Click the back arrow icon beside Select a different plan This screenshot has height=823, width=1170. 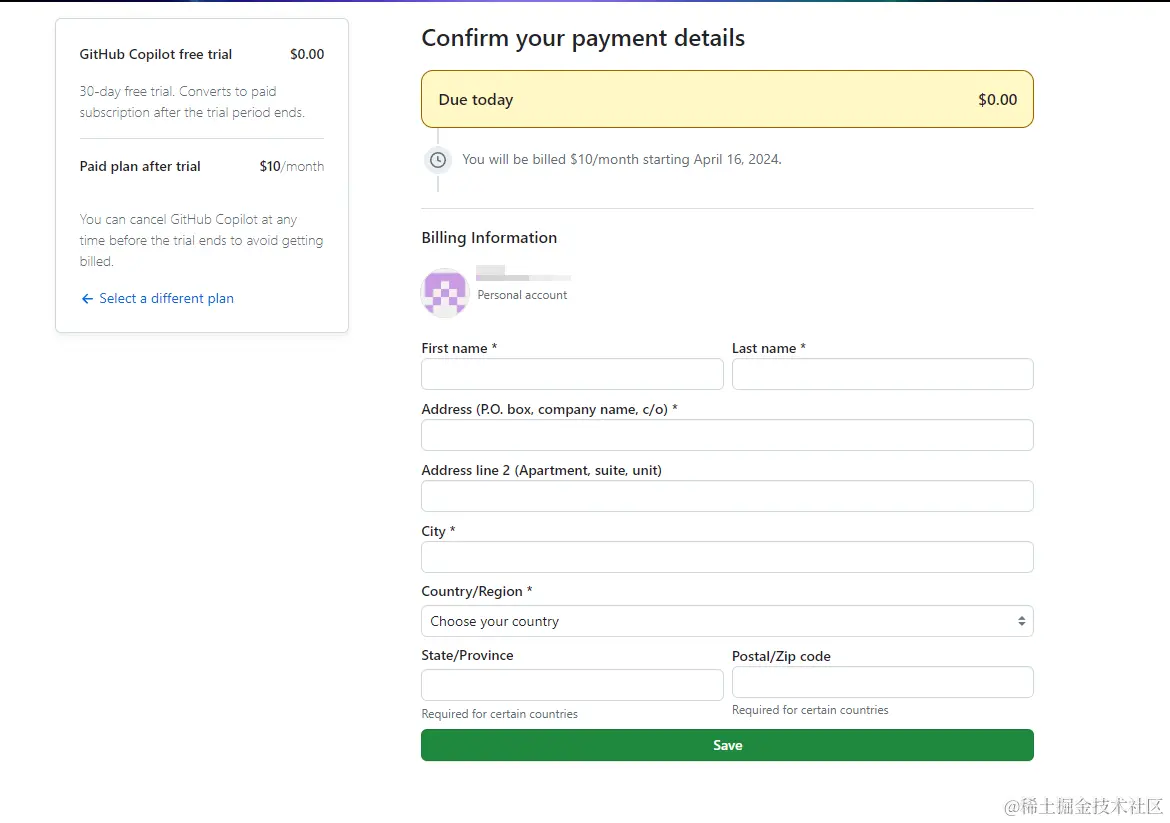87,298
